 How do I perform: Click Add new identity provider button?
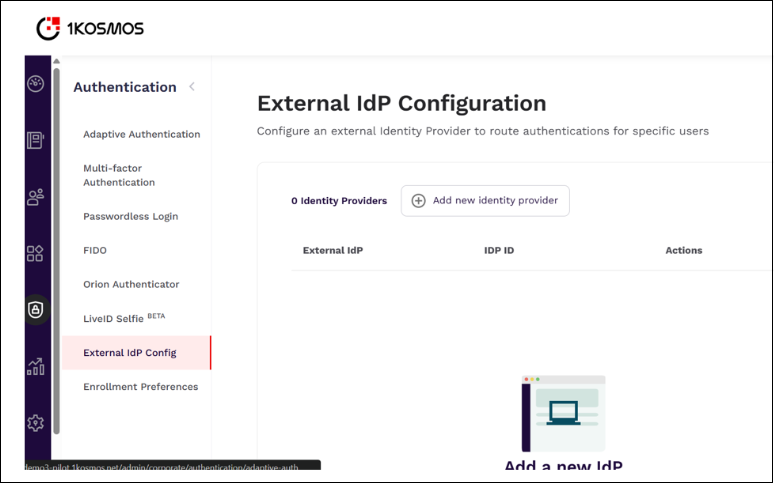(x=486, y=201)
